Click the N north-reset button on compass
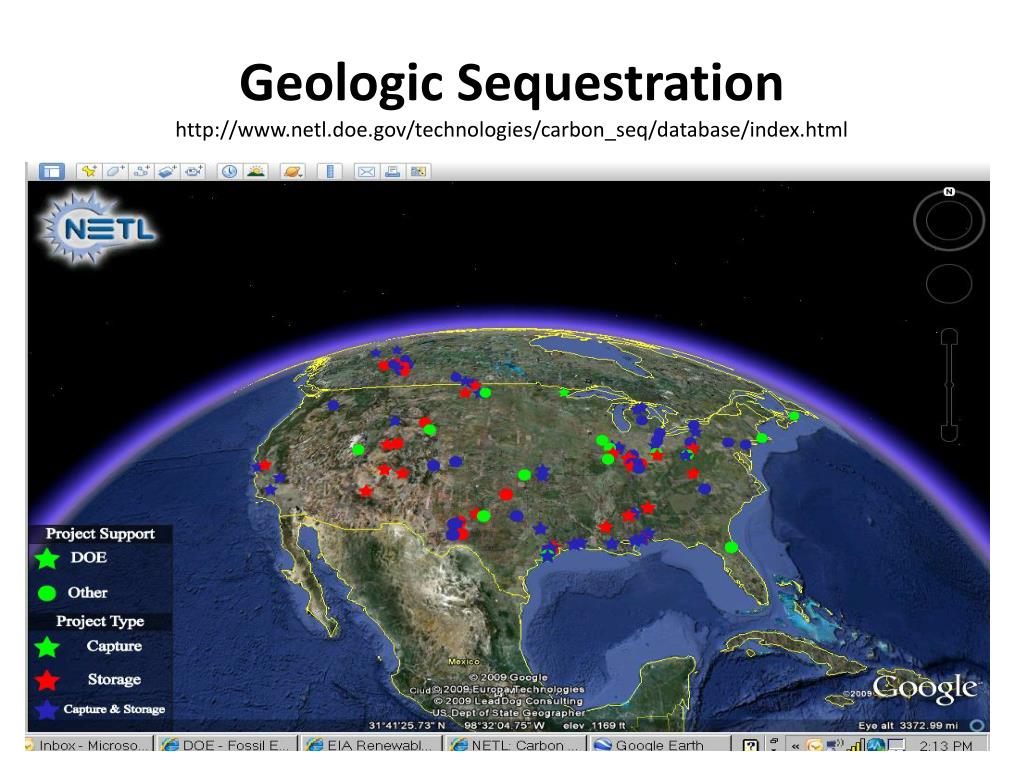Image resolution: width=1024 pixels, height=768 pixels. tap(949, 191)
